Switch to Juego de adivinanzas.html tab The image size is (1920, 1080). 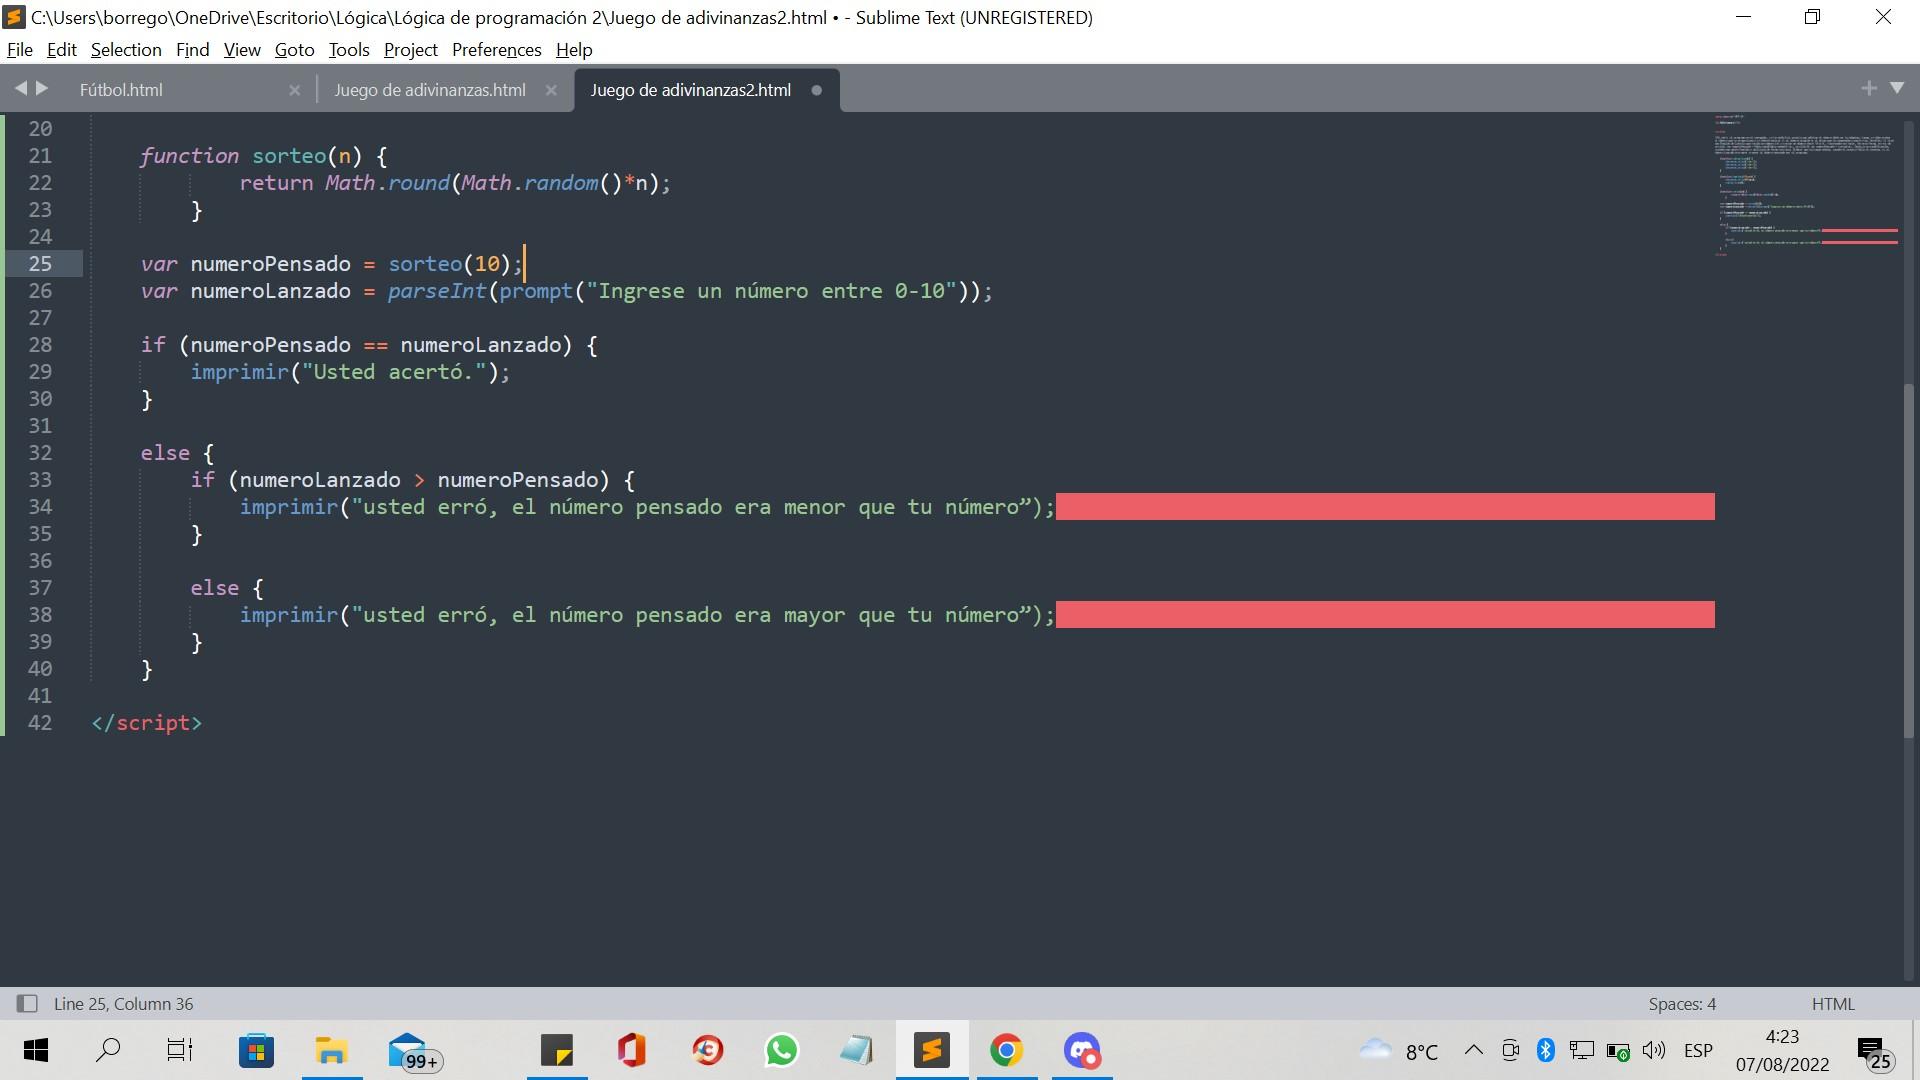(430, 88)
